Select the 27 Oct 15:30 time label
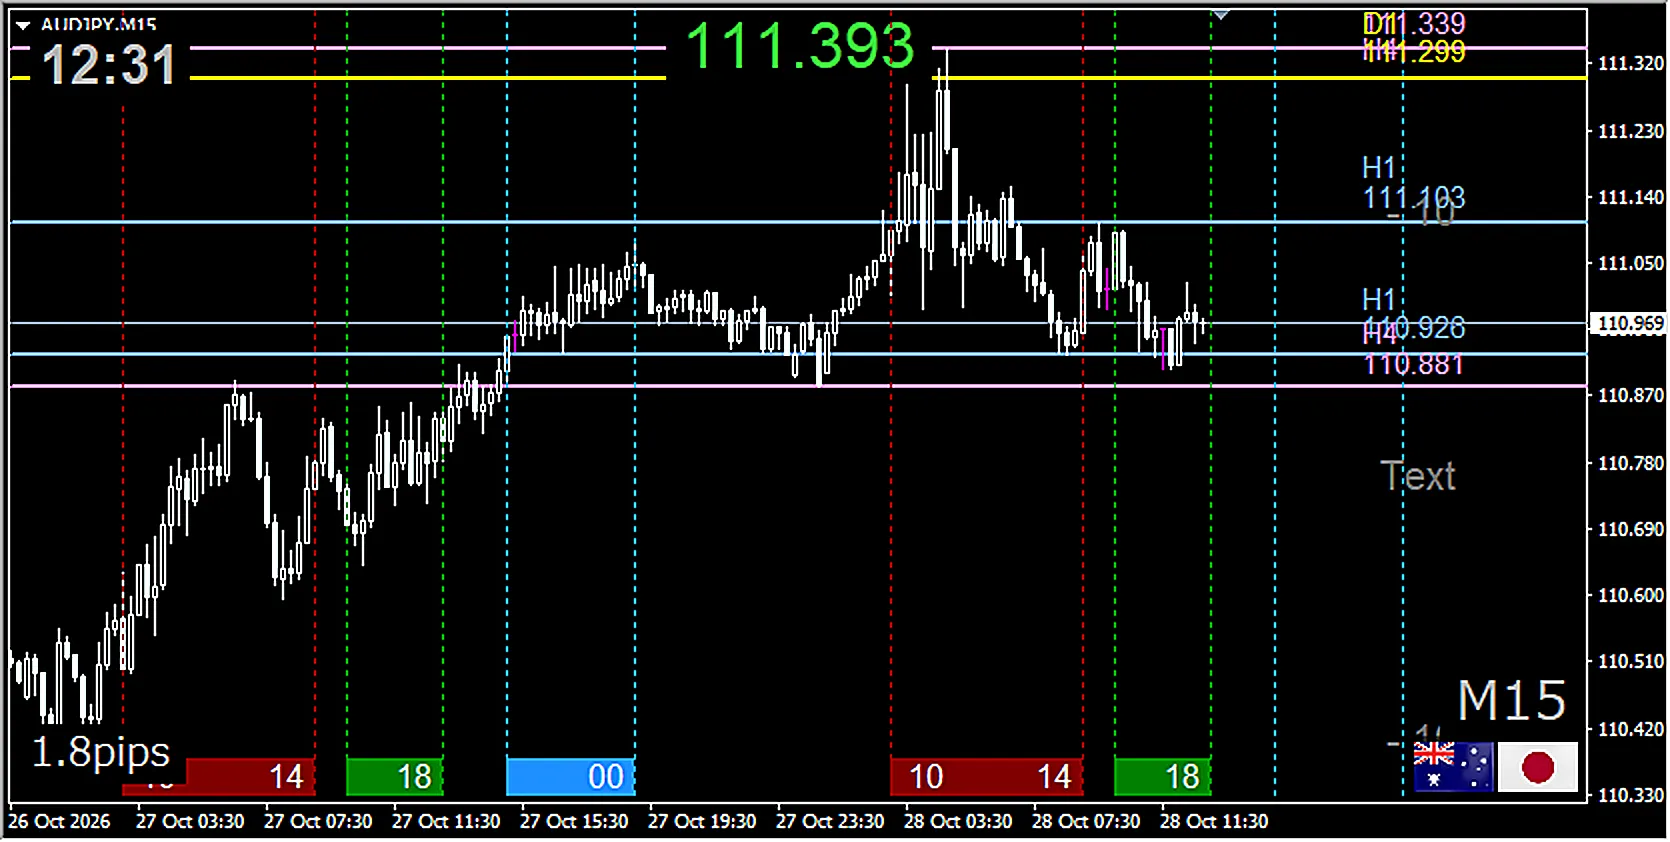Screen dimensions: 1670x842 [x=574, y=821]
